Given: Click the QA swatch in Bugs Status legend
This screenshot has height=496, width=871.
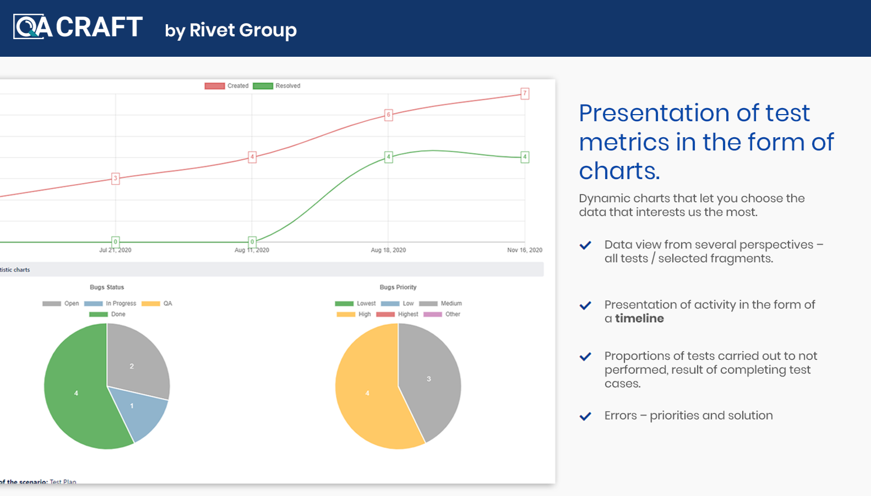Looking at the screenshot, I should tap(151, 303).
